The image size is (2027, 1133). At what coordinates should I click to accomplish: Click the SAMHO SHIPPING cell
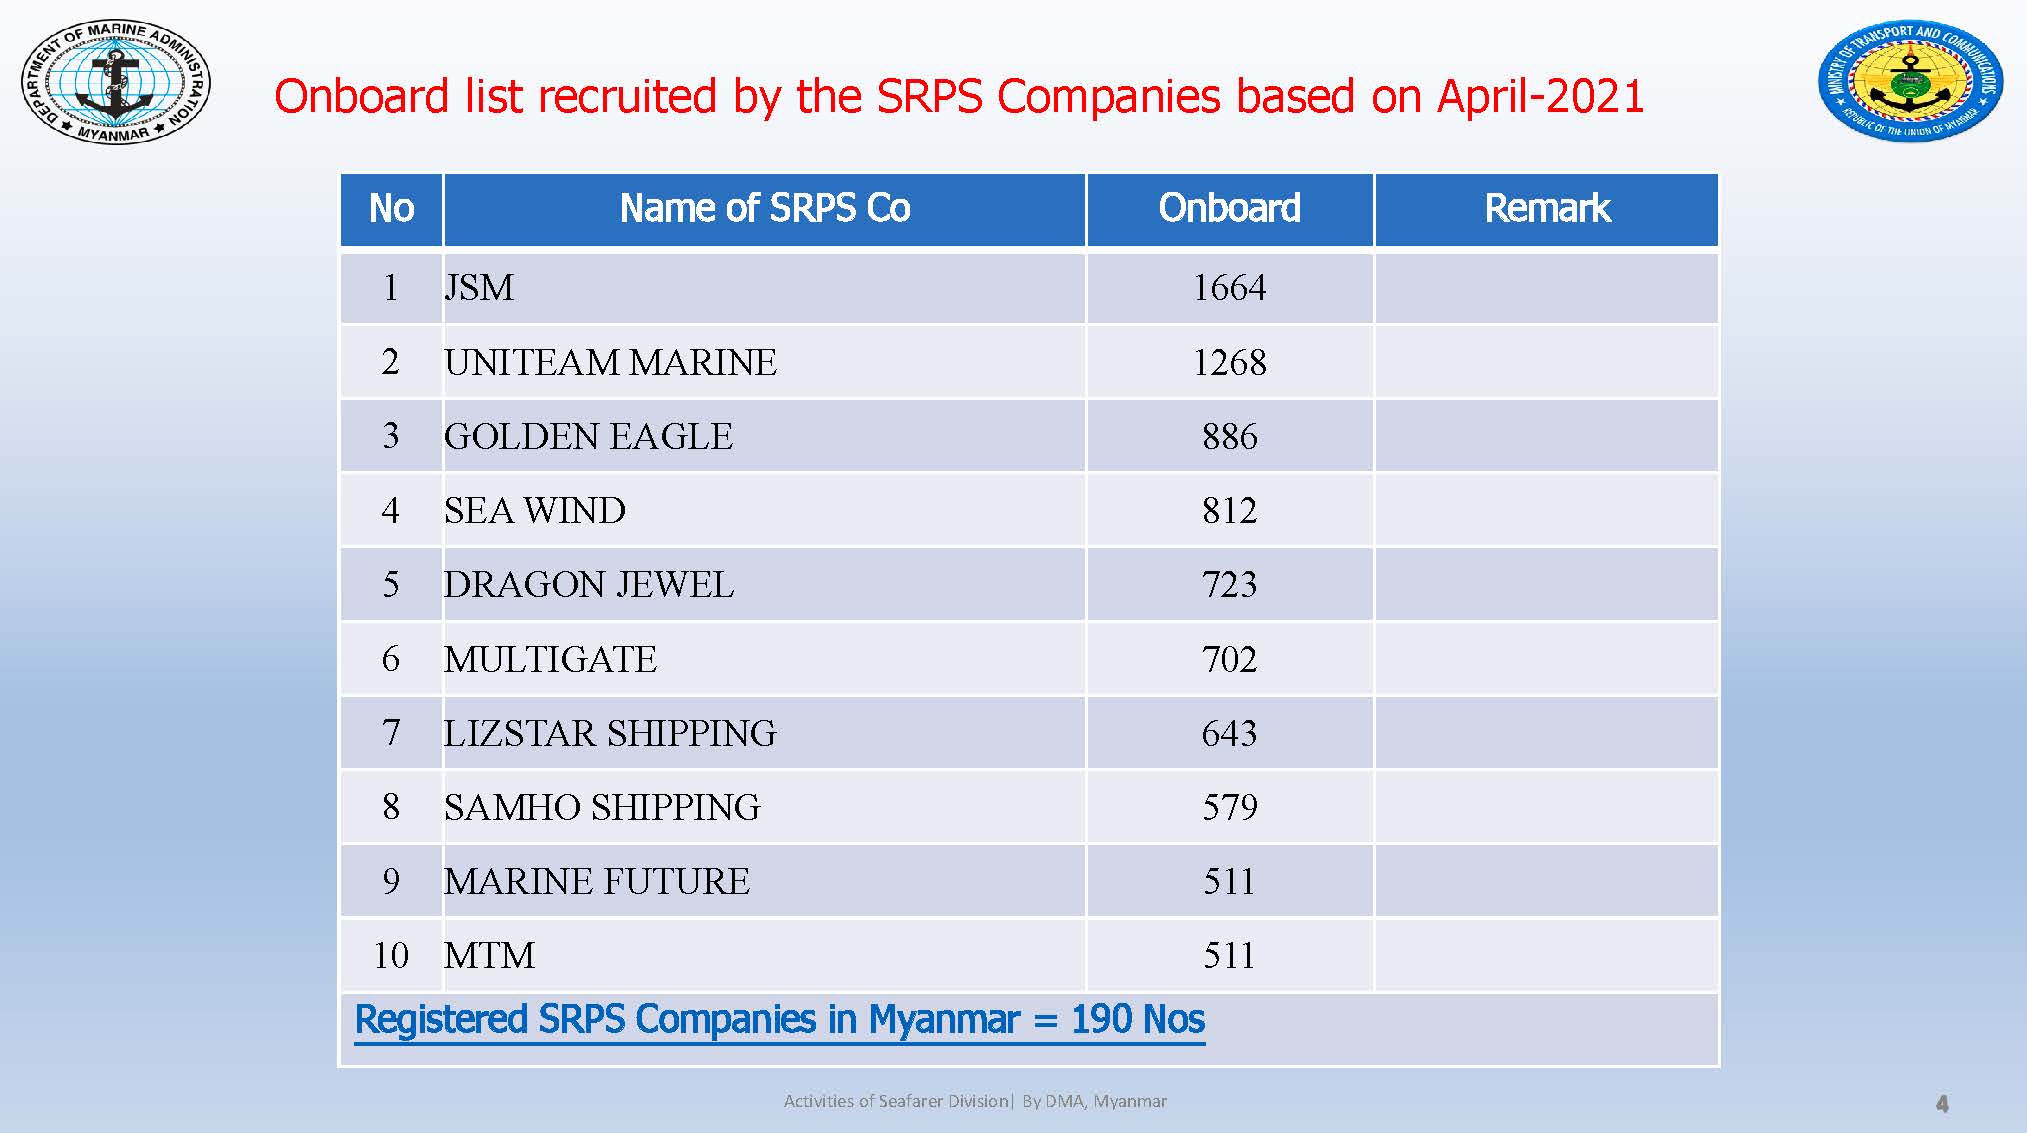(602, 807)
